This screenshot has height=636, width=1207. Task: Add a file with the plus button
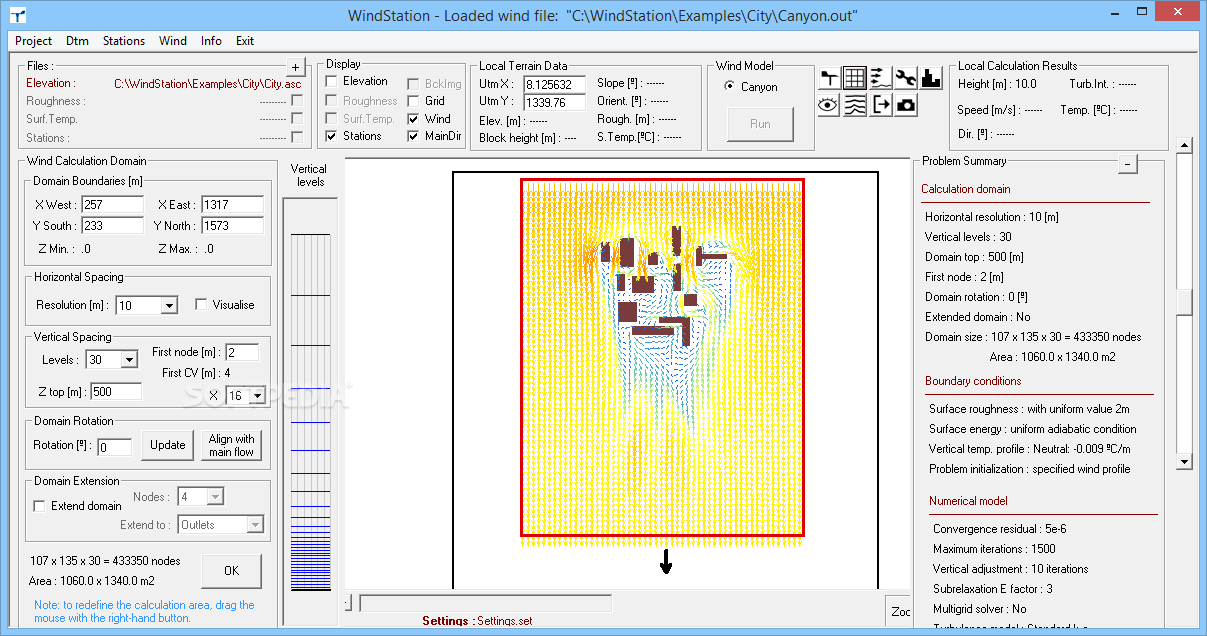coord(295,67)
